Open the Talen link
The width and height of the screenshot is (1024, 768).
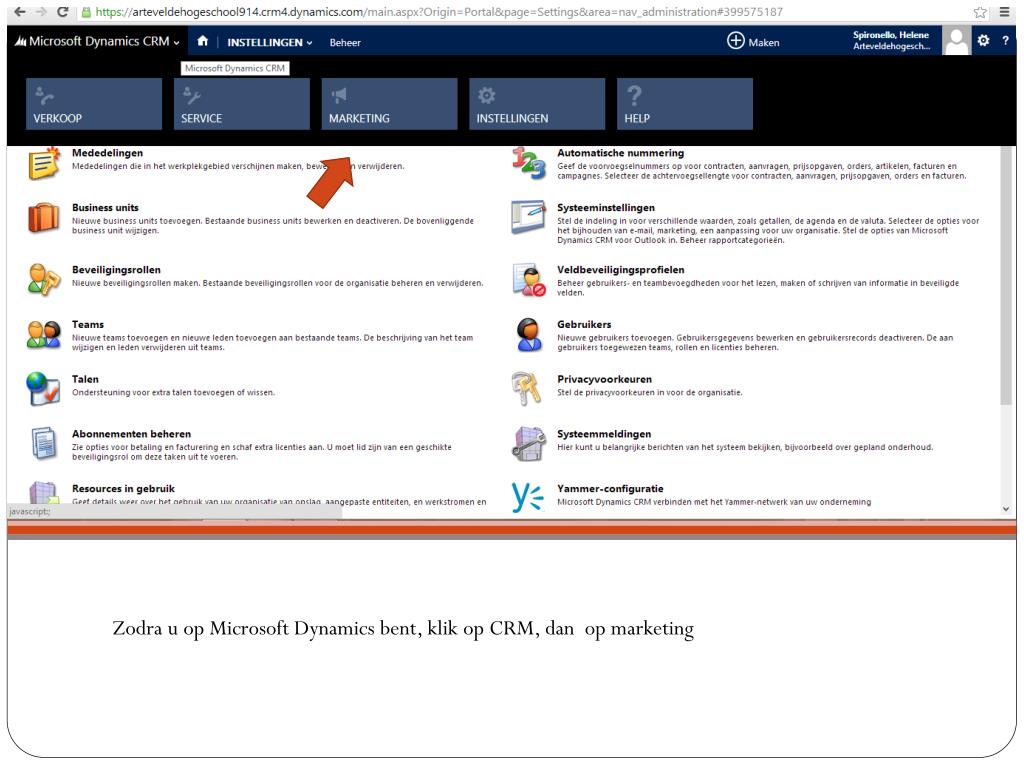coord(85,379)
